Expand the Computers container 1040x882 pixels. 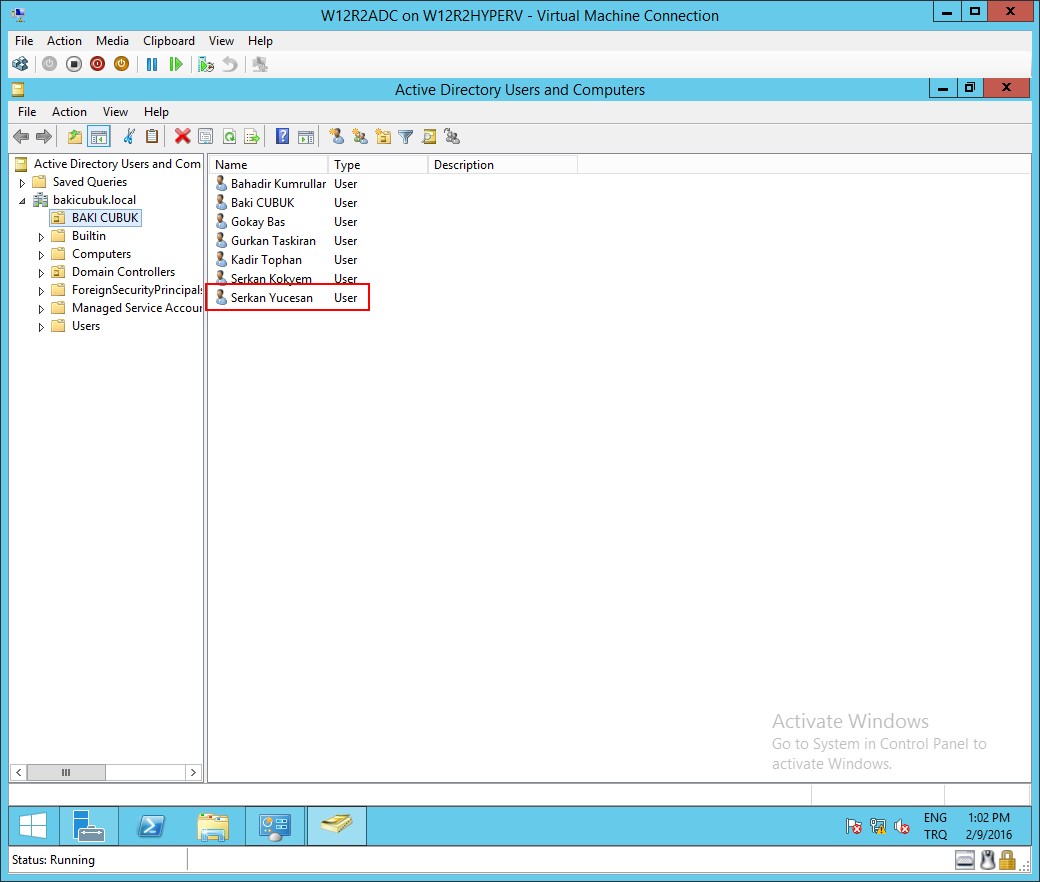click(41, 255)
